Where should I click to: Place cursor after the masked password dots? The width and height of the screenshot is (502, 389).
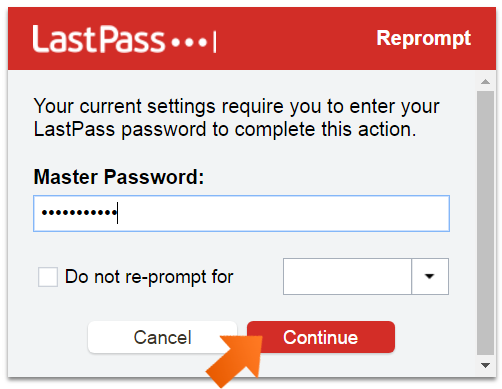tap(118, 213)
